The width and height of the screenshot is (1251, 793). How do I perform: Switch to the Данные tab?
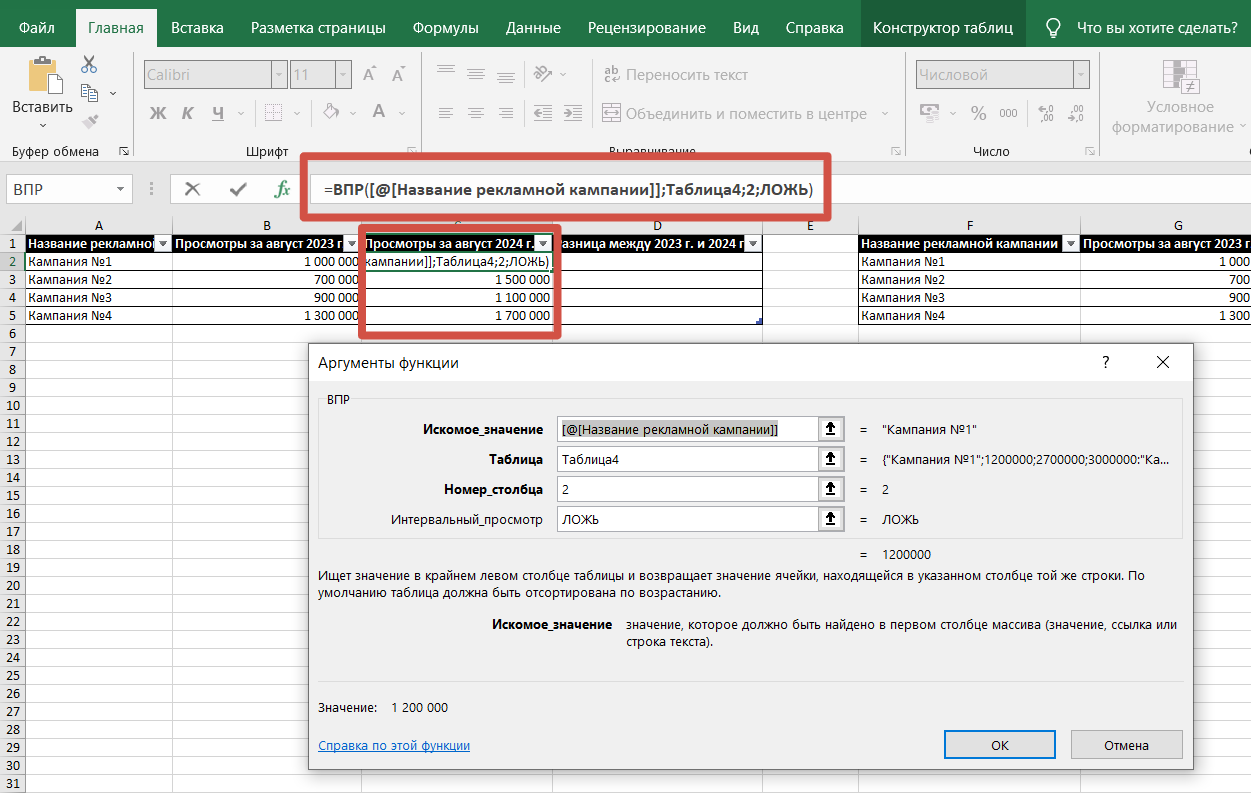coord(533,28)
